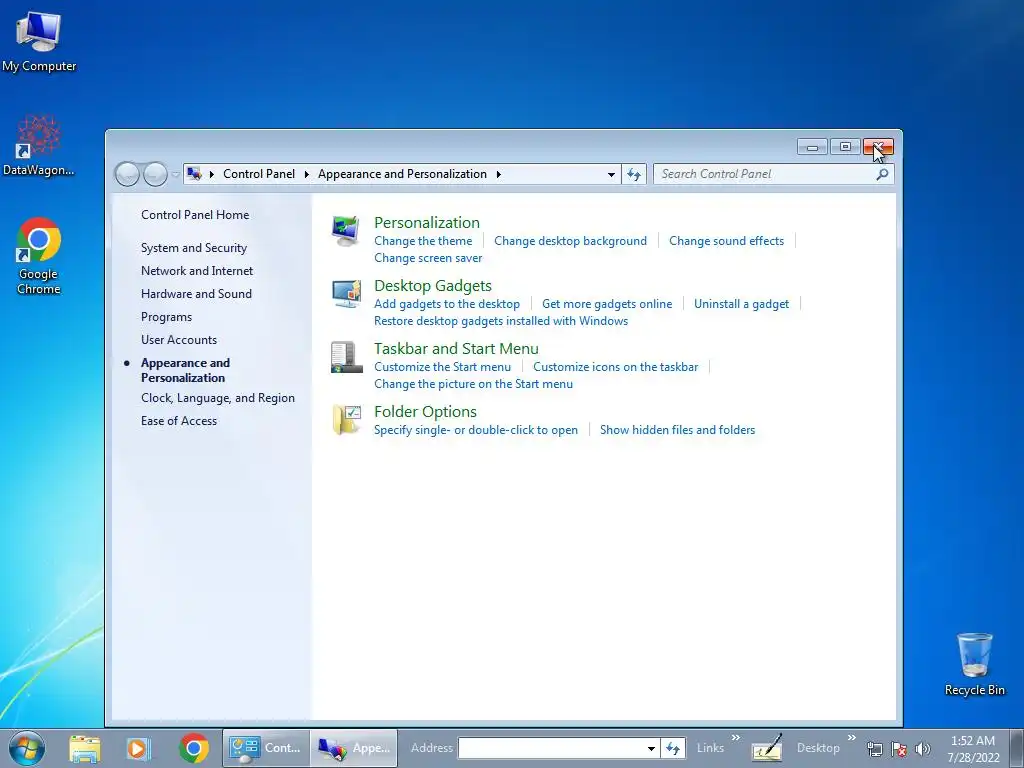The image size is (1024, 768).
Task: Select the DataWagon desktop shortcut
Action: pyautogui.click(x=39, y=146)
